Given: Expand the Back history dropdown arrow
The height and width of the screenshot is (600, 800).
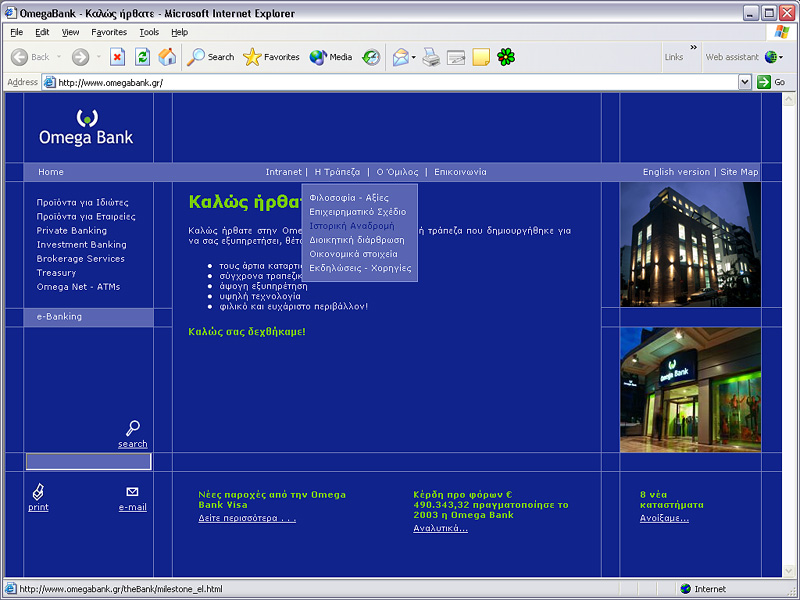Looking at the screenshot, I should (59, 57).
